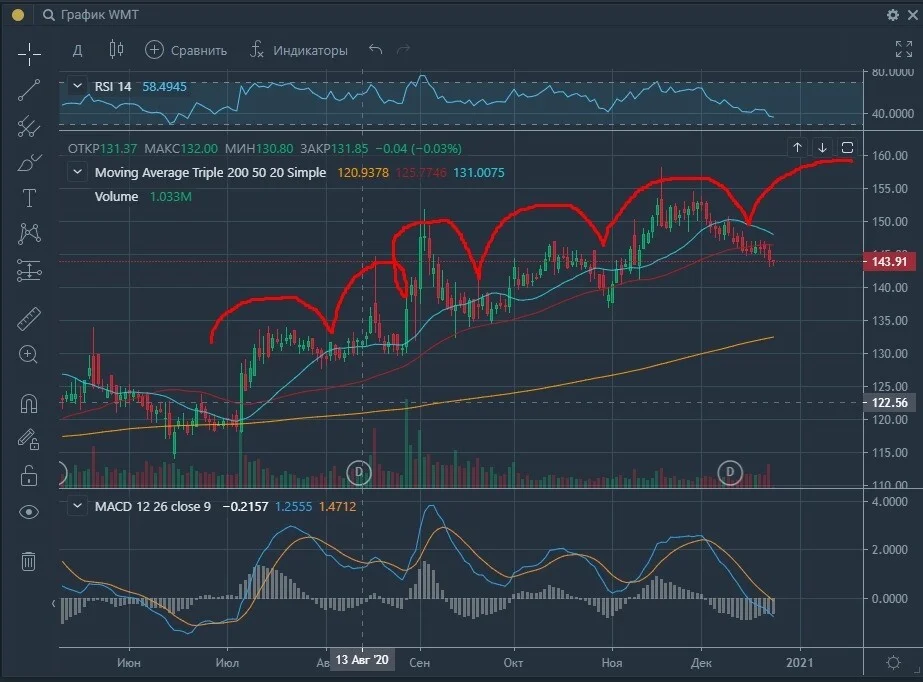Collapse the Moving Average Triple legend
This screenshot has height=682, width=923.
(x=77, y=172)
